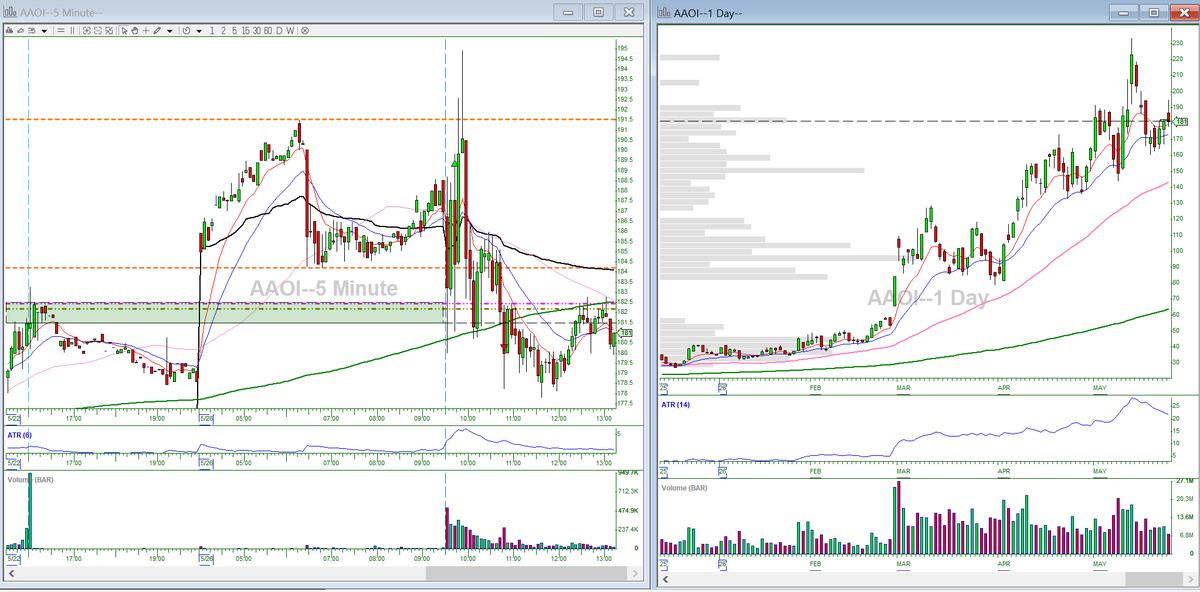Maximize the AAOI 1 Day window
The width and height of the screenshot is (1200, 592).
click(1154, 12)
